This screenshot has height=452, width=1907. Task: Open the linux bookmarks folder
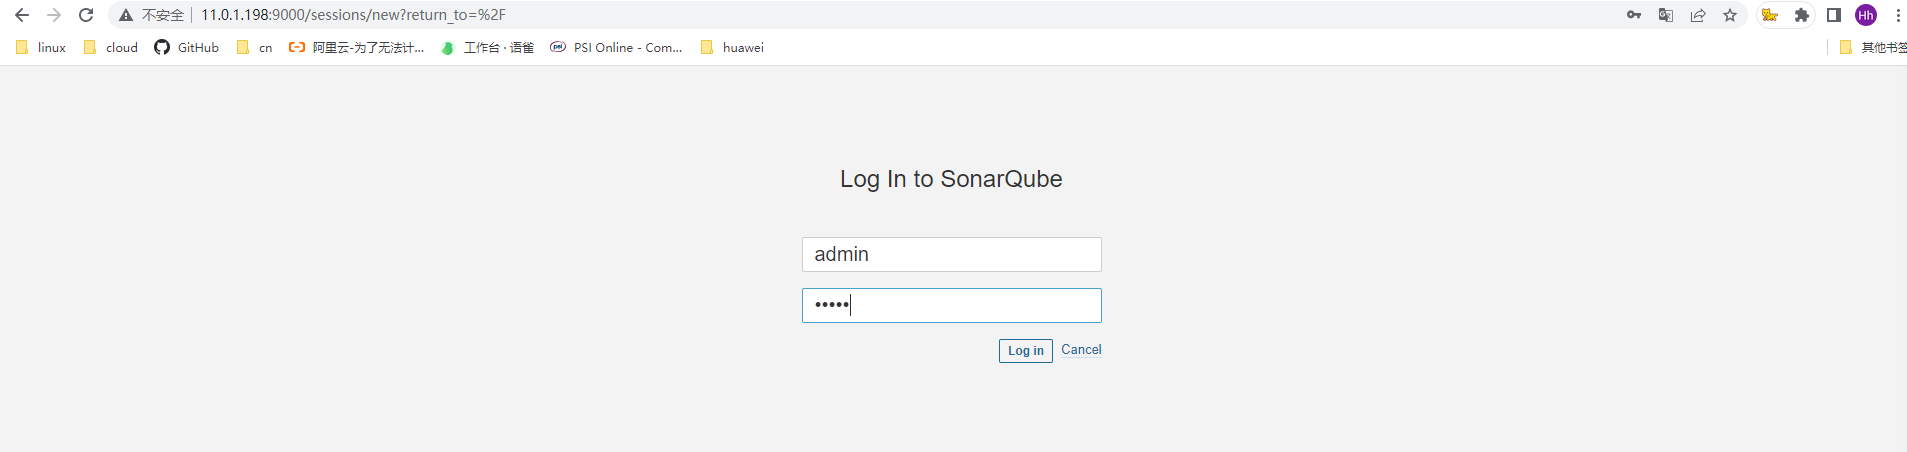41,47
